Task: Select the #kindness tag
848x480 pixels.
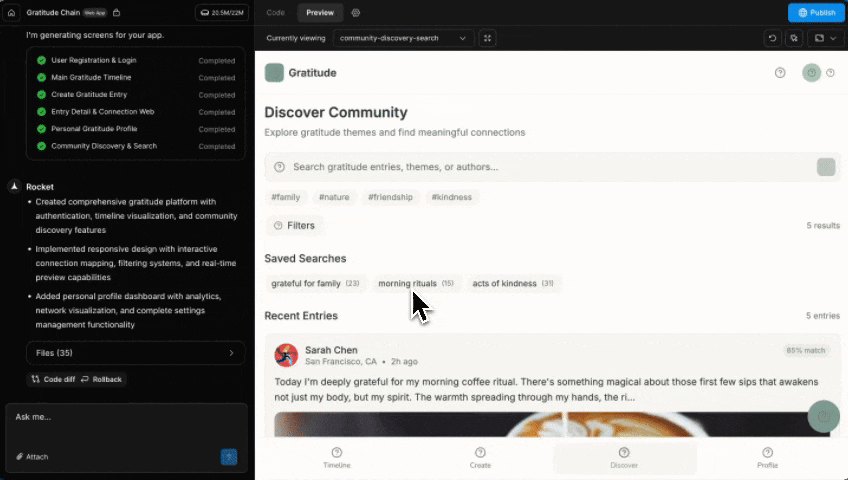Action: [x=452, y=197]
